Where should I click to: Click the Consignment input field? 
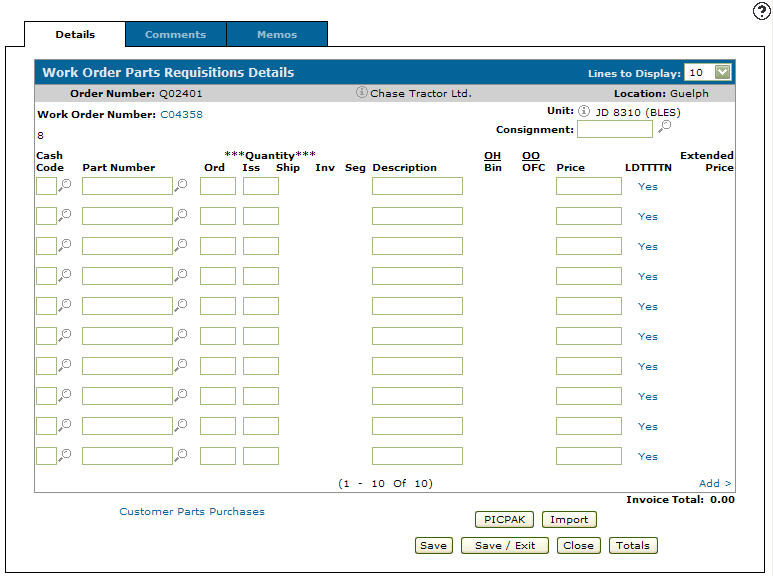tap(615, 129)
